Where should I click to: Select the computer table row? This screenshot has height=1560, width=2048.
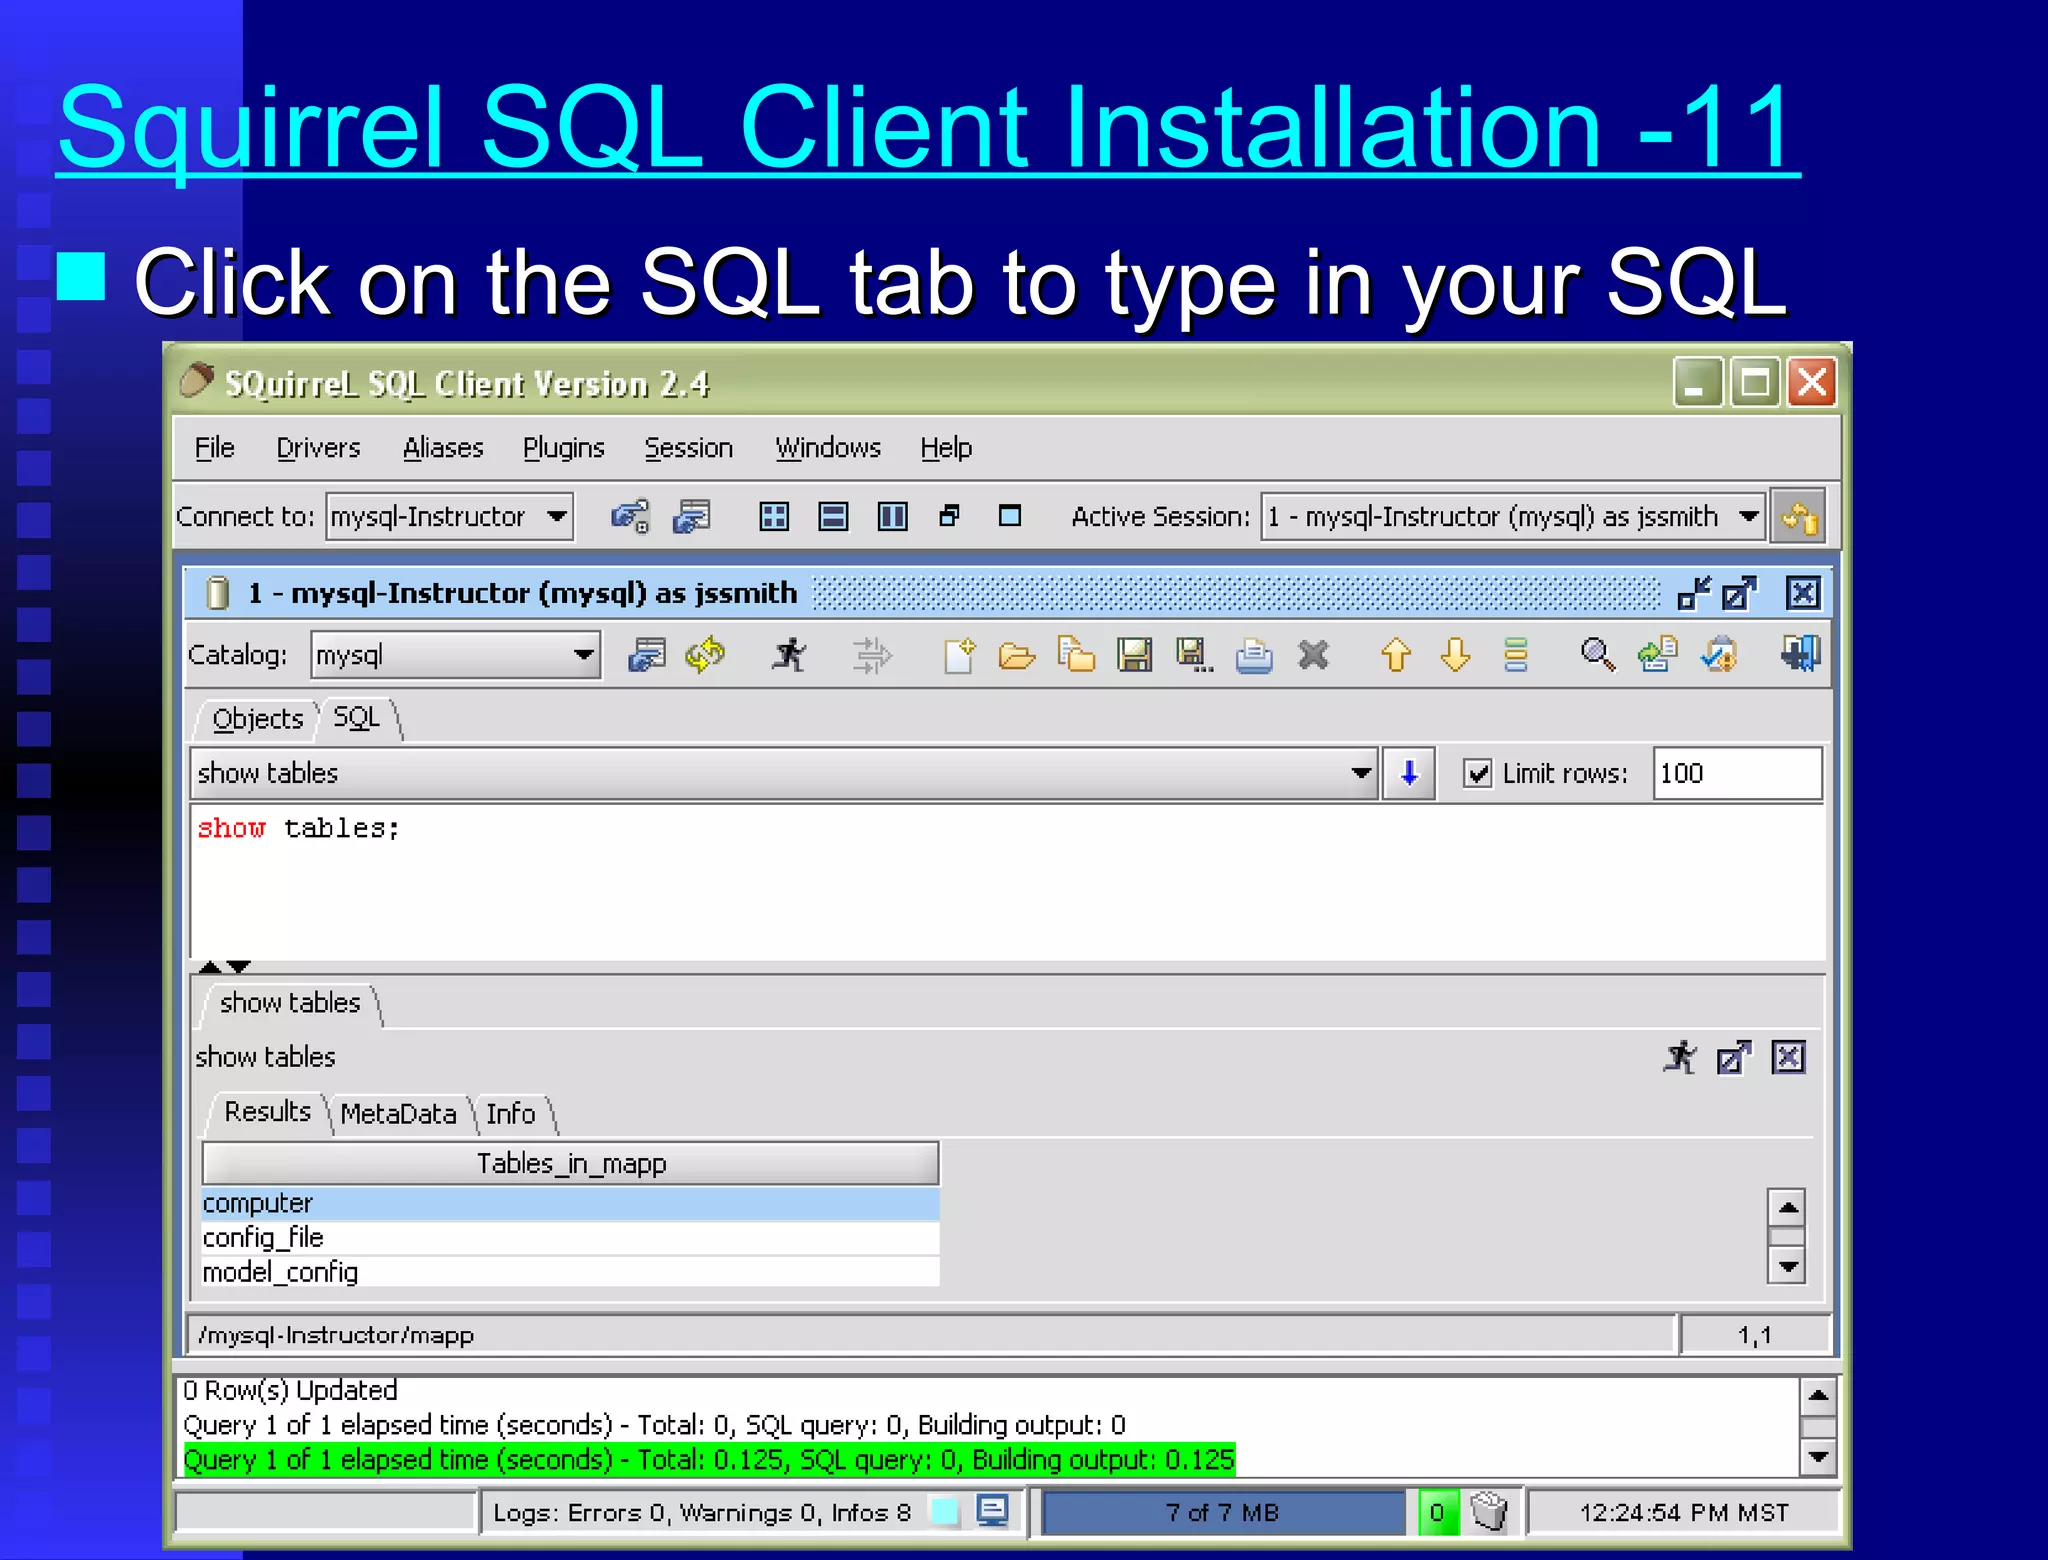(x=571, y=1203)
